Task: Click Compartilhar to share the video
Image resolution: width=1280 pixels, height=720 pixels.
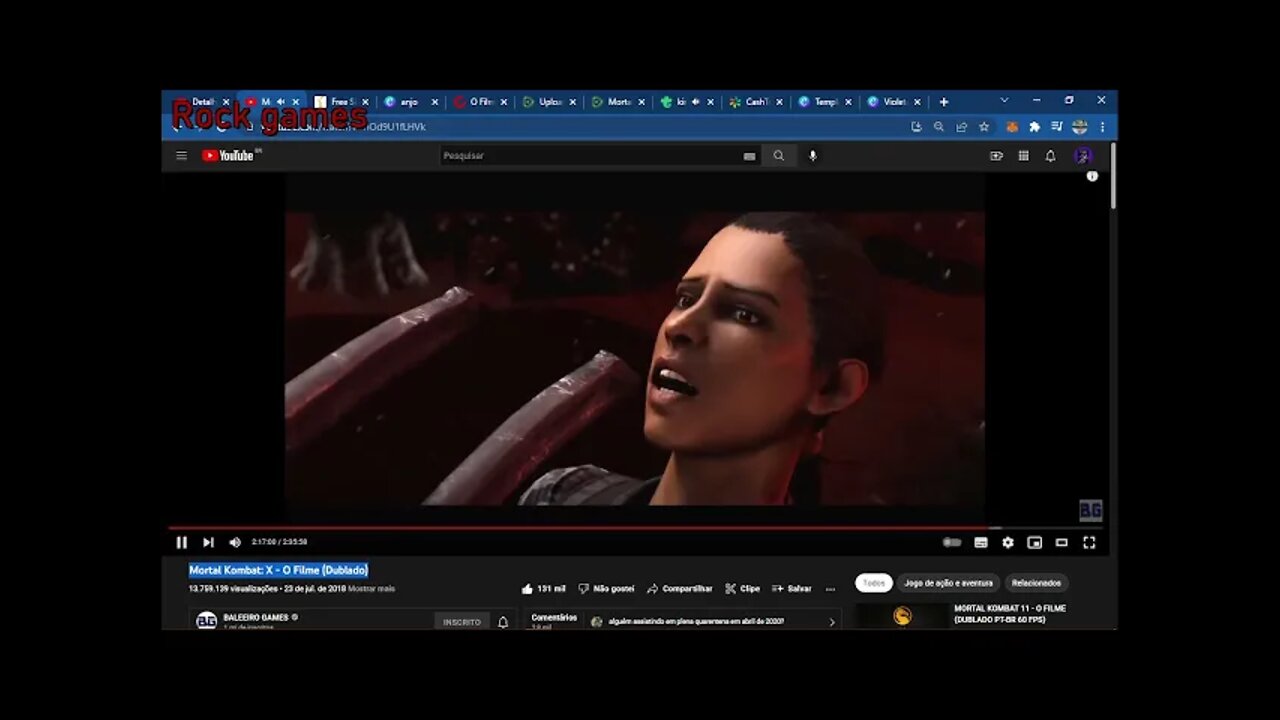Action: [679, 589]
